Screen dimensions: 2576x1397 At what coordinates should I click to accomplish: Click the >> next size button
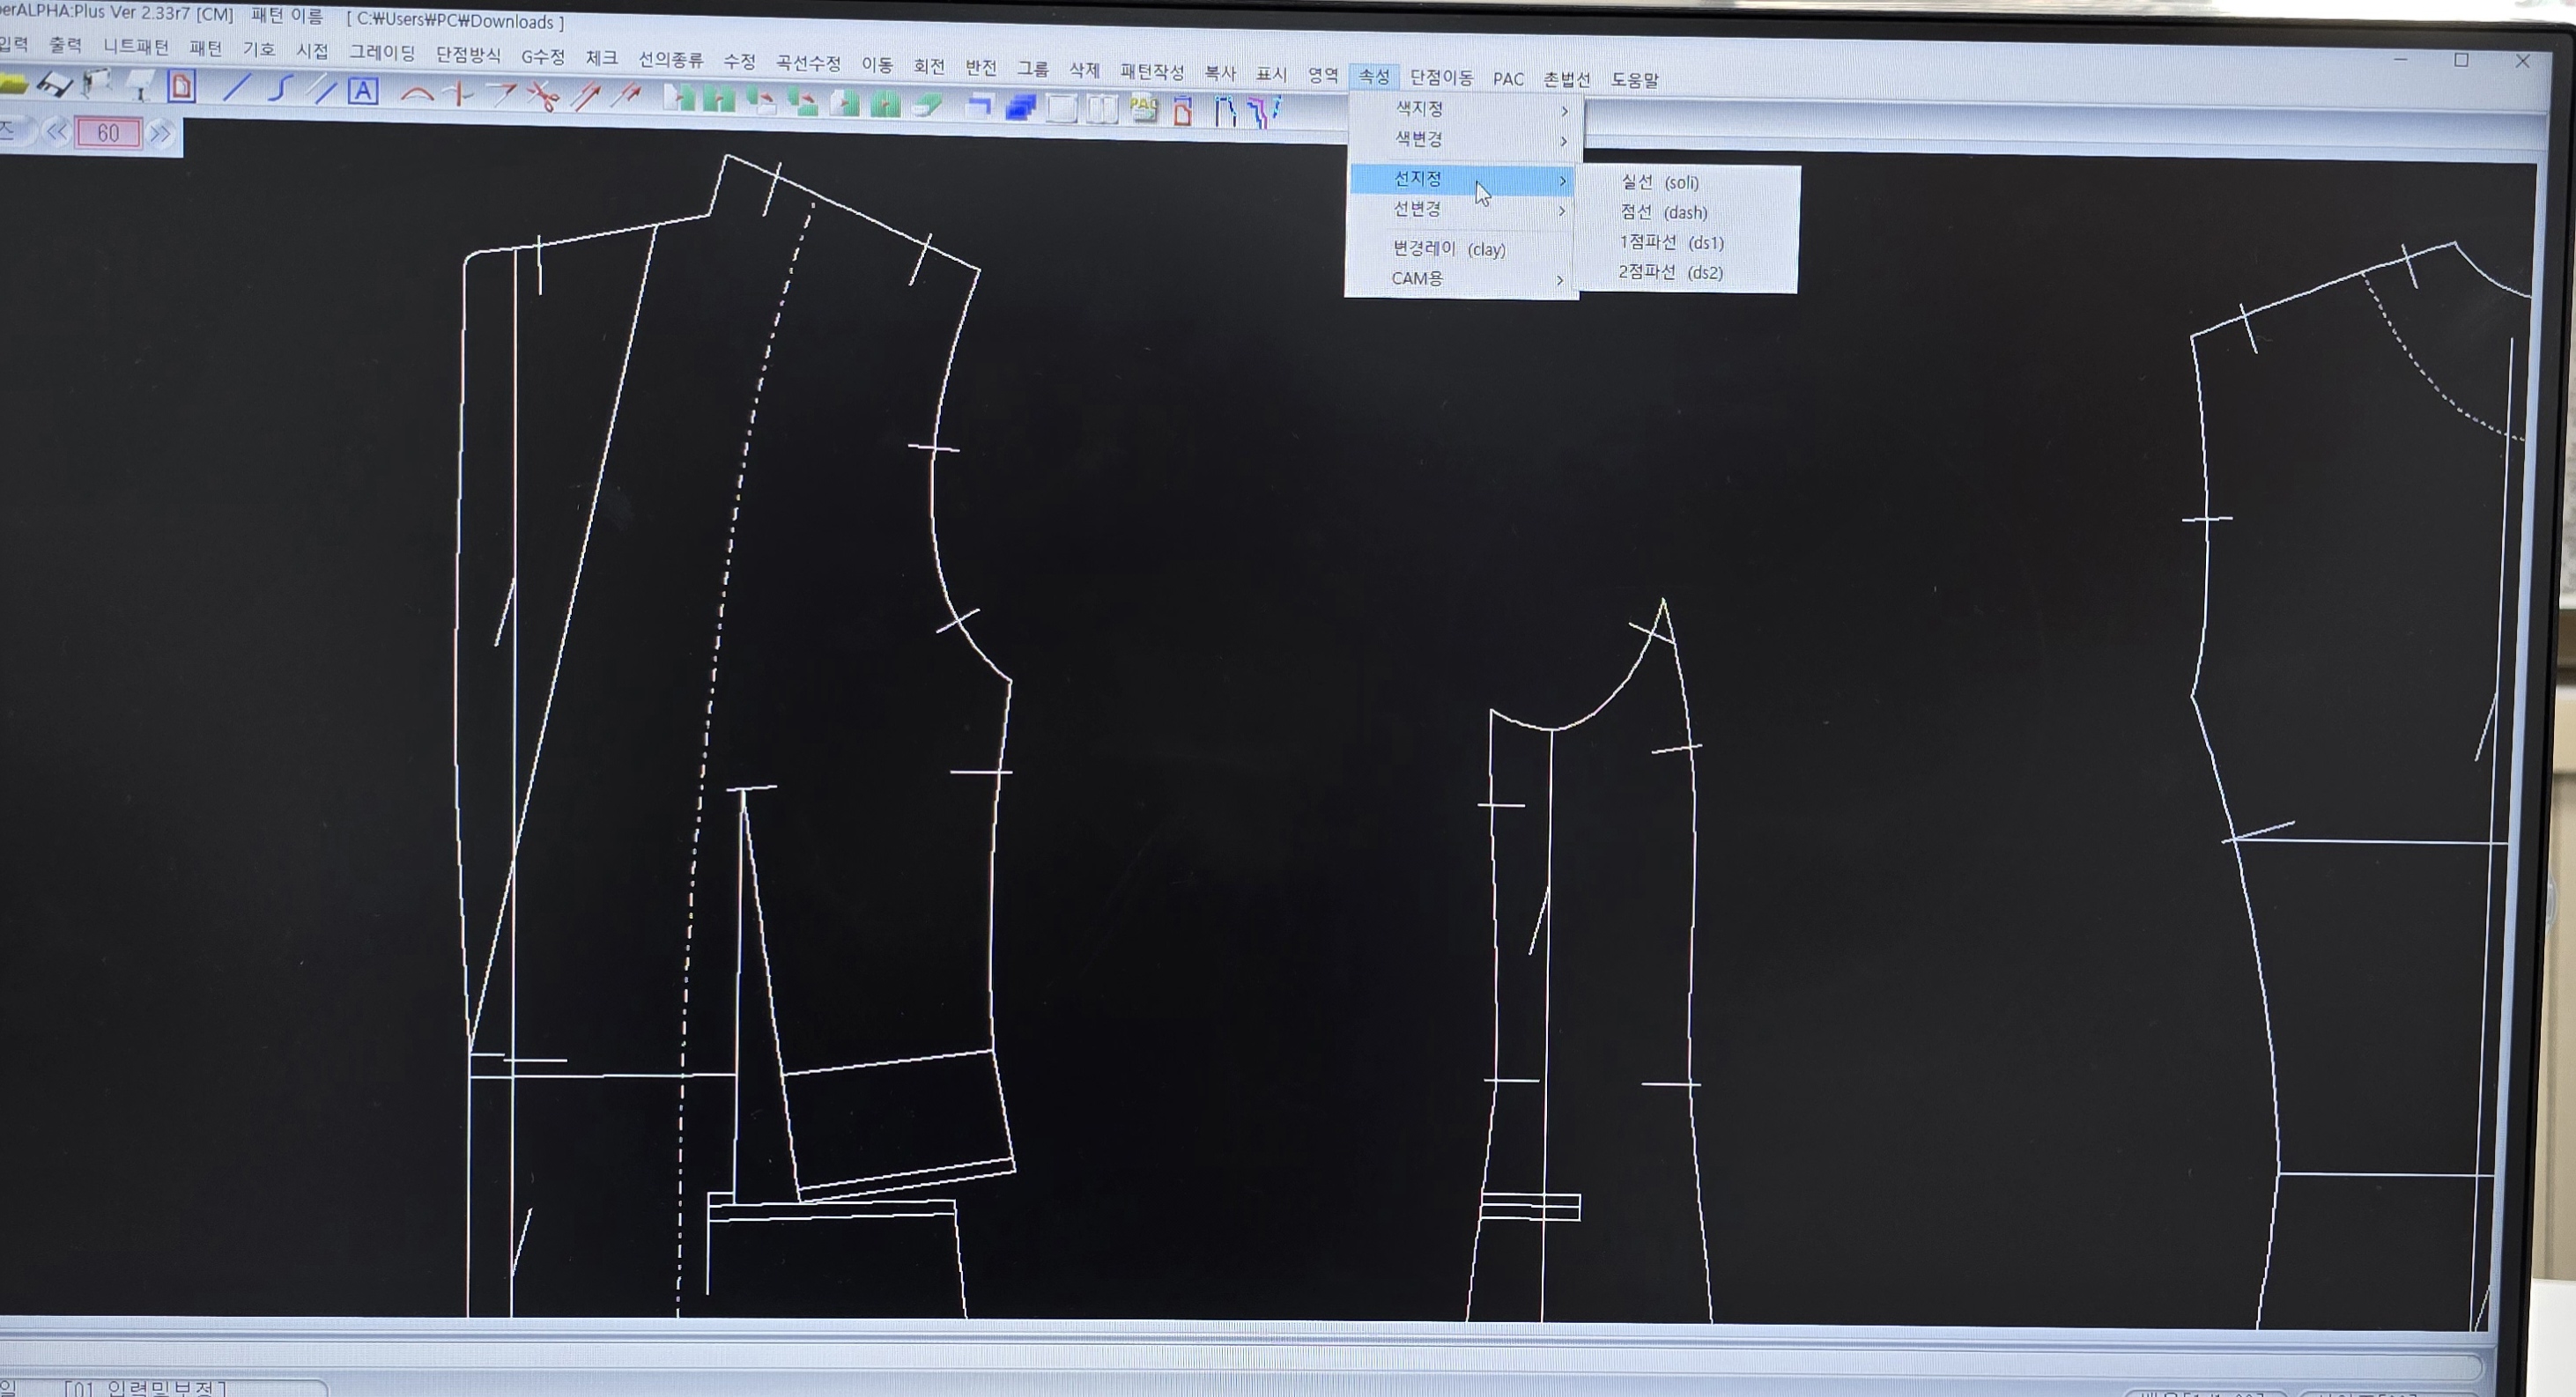[x=160, y=134]
